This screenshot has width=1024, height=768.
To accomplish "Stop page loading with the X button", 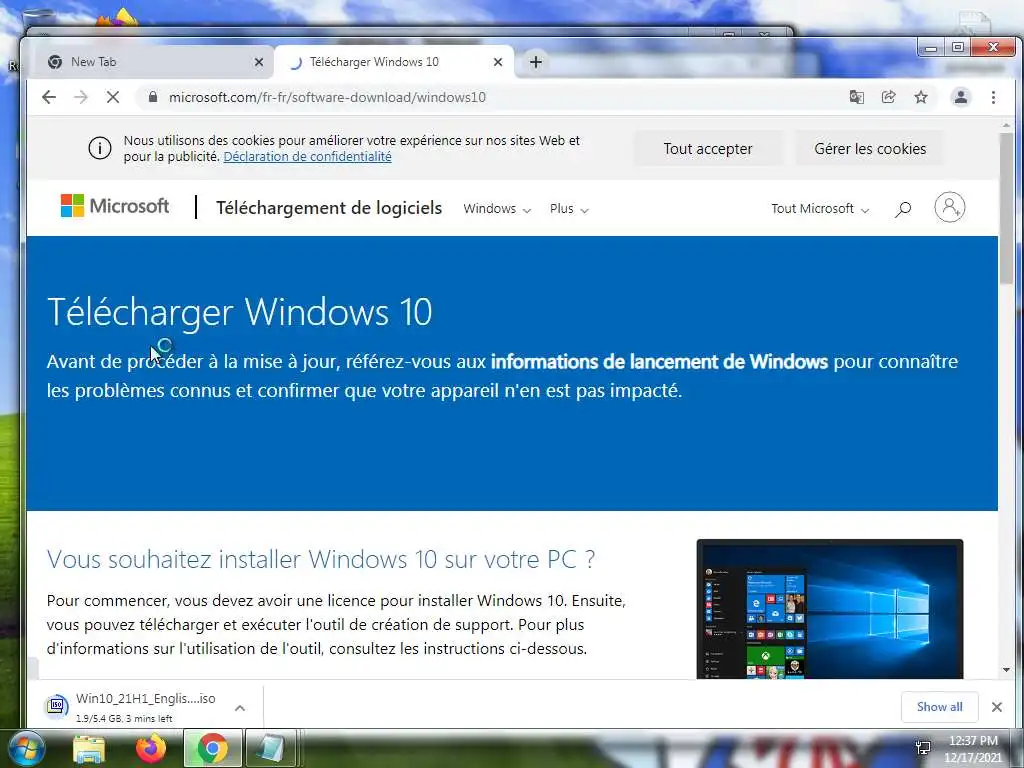I will (x=113, y=97).
